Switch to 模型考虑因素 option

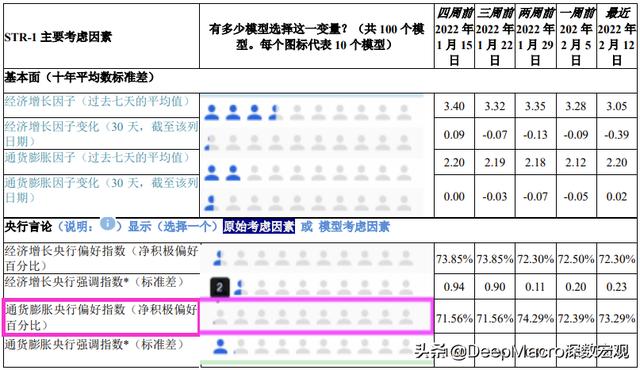point(354,226)
